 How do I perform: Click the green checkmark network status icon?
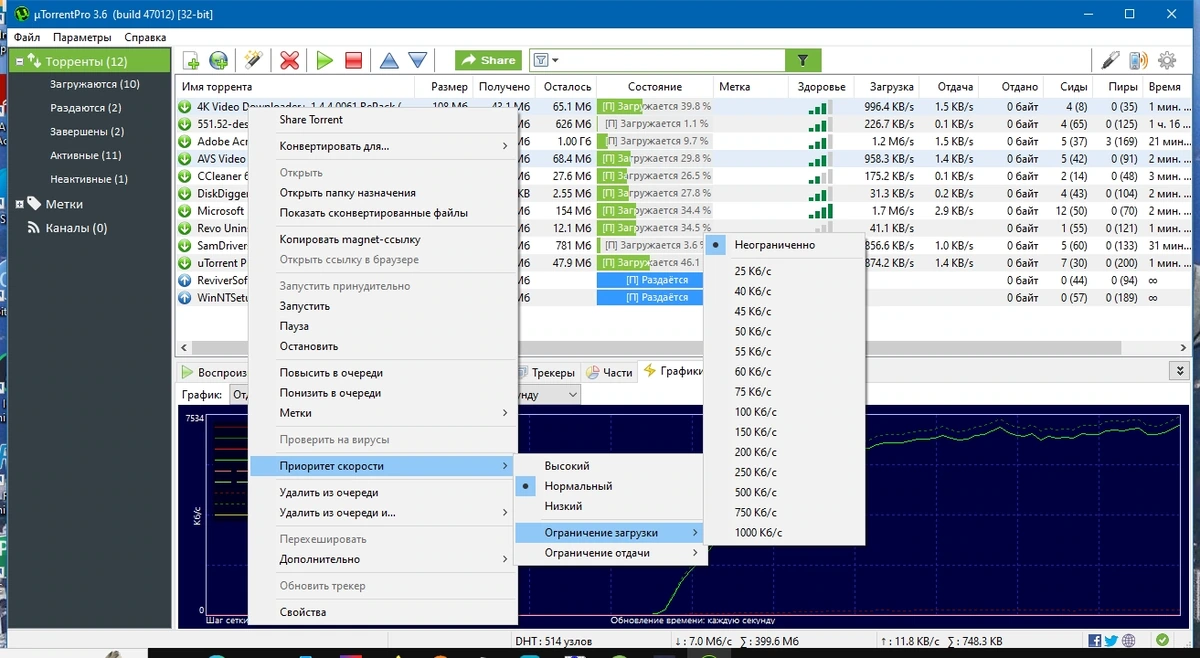[1161, 641]
